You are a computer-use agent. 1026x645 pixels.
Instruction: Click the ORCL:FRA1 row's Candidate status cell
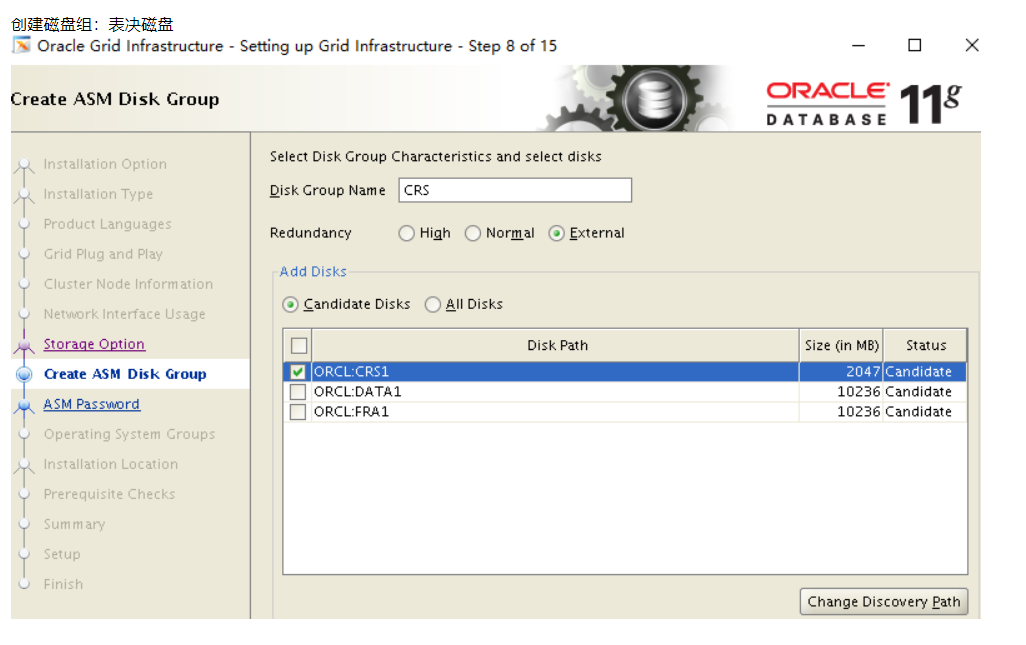point(925,412)
